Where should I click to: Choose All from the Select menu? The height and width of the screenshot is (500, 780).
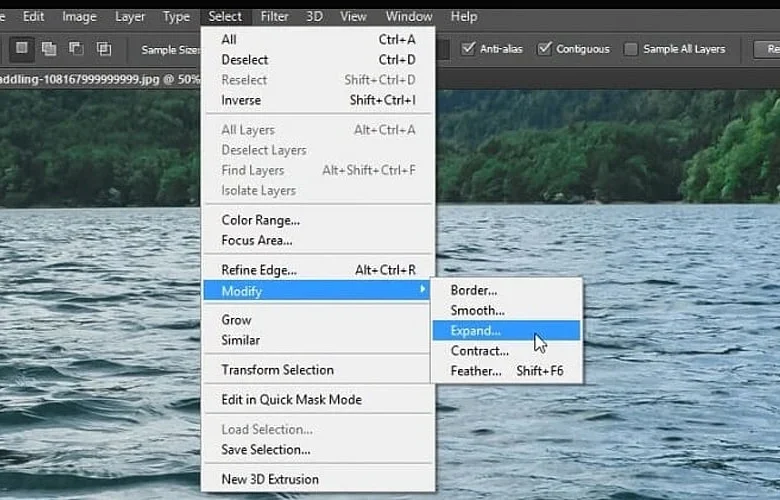coord(318,39)
